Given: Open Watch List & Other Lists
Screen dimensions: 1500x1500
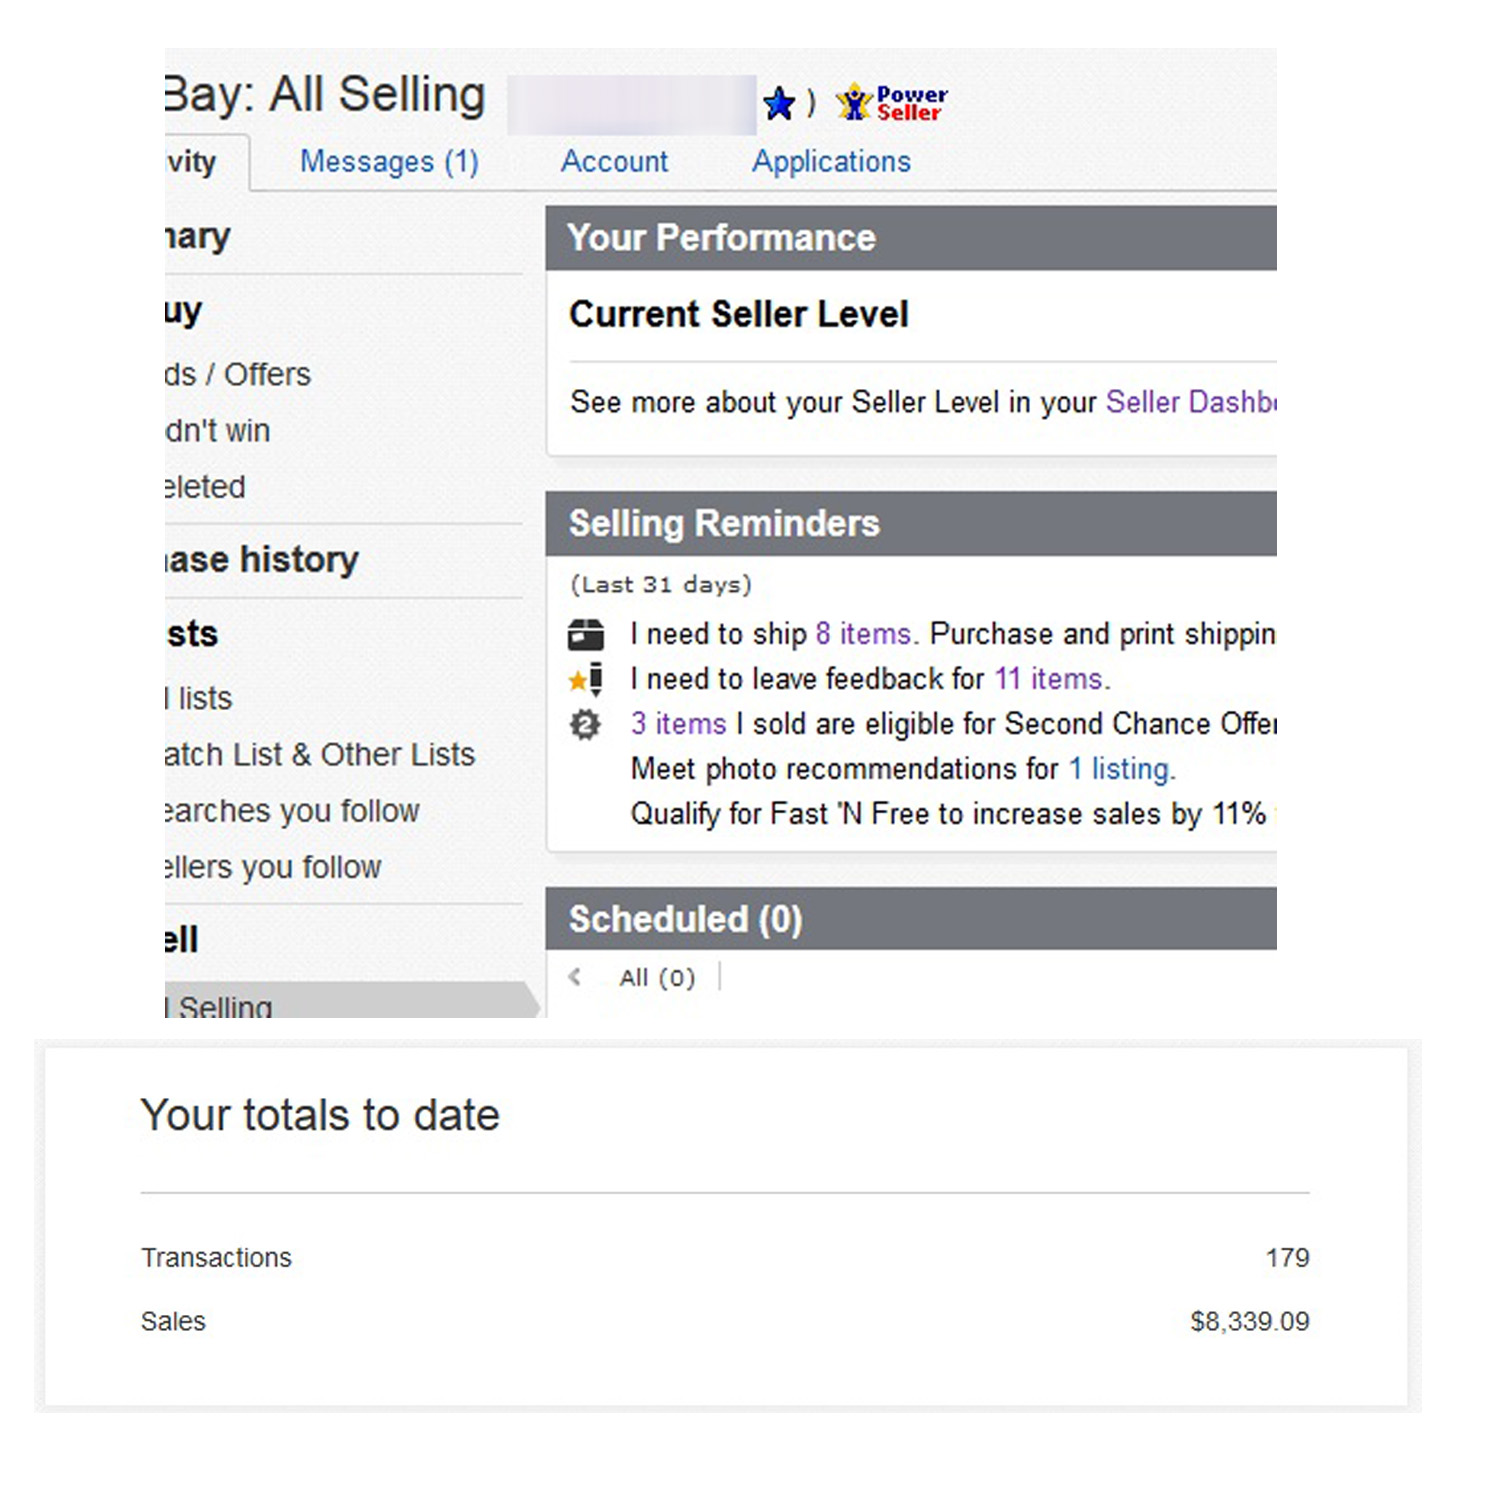Looking at the screenshot, I should click(x=320, y=754).
